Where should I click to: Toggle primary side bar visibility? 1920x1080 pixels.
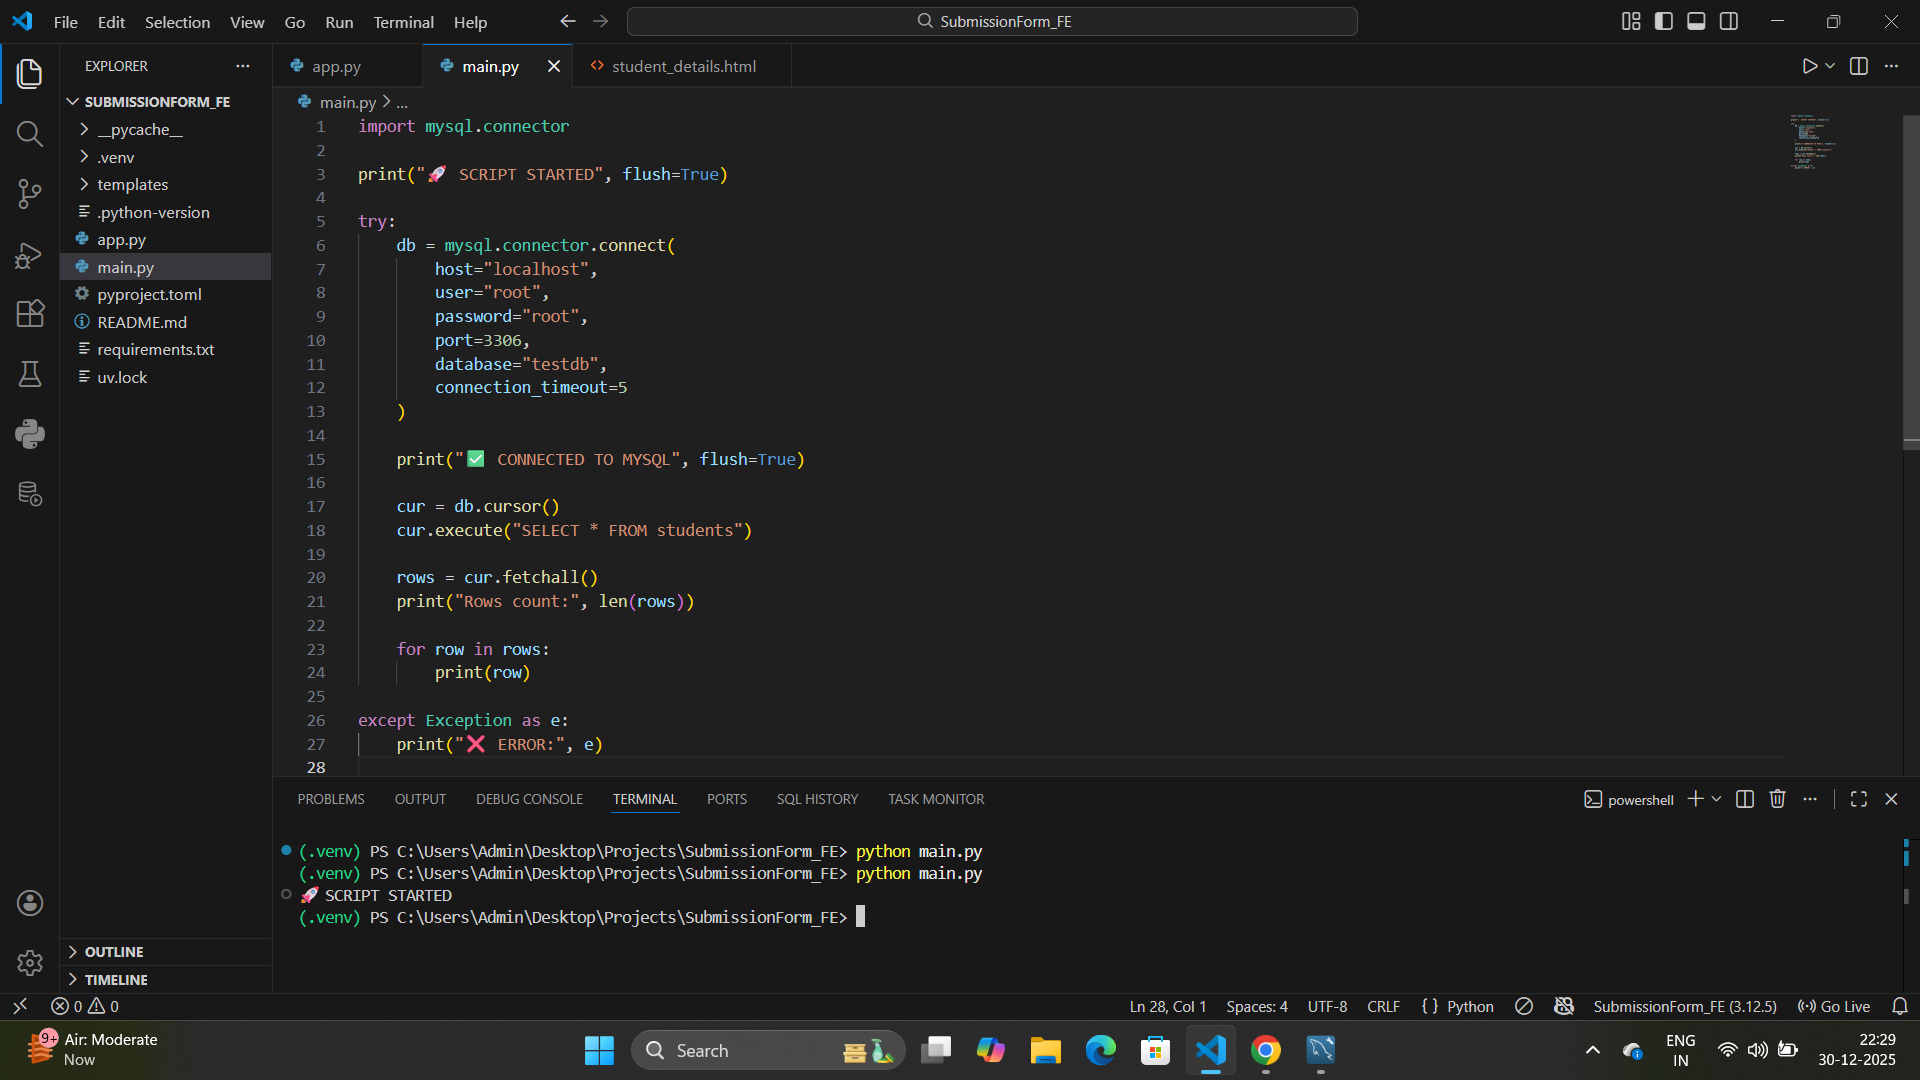[1664, 21]
